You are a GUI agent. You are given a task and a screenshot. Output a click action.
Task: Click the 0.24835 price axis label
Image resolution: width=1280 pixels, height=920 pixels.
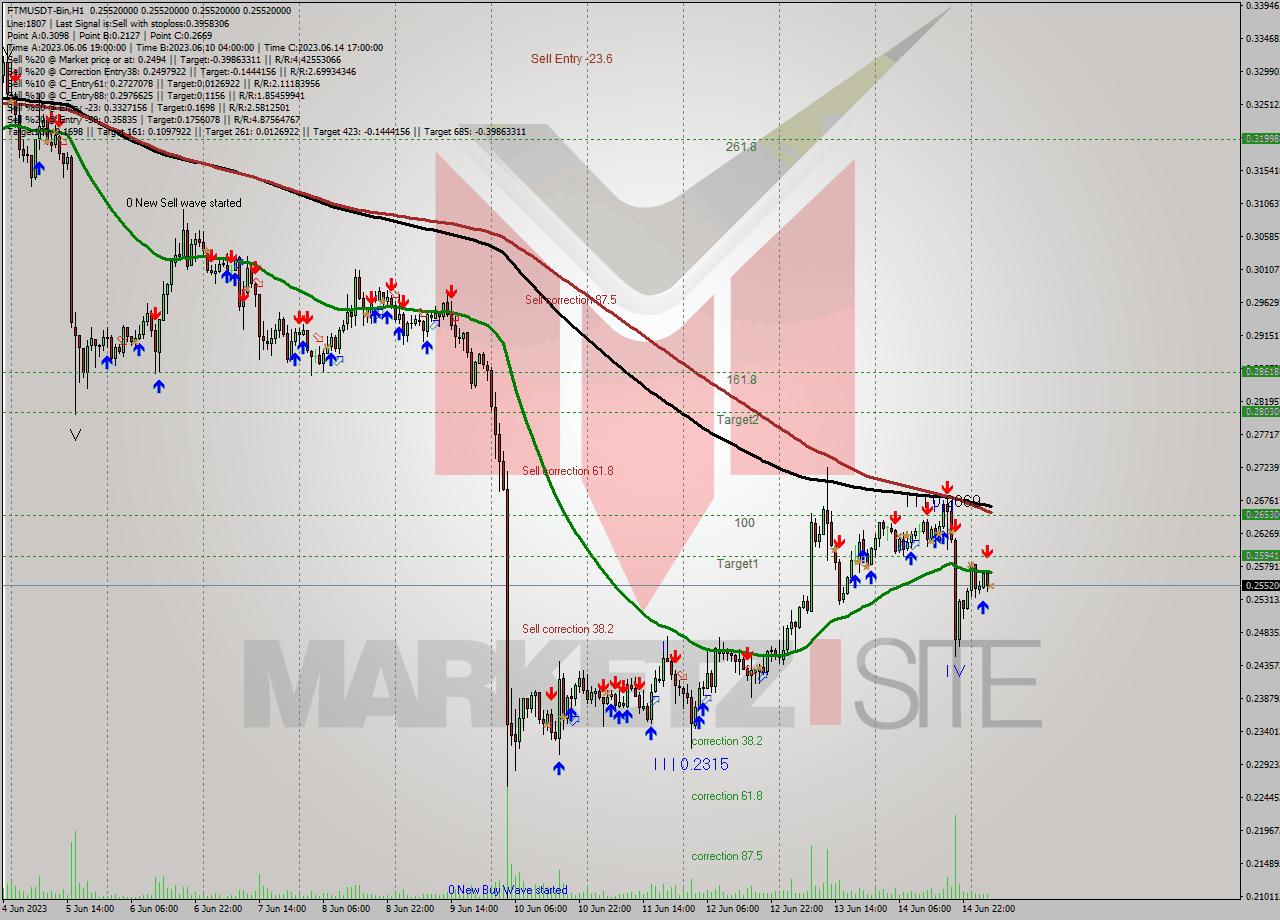tap(1263, 632)
